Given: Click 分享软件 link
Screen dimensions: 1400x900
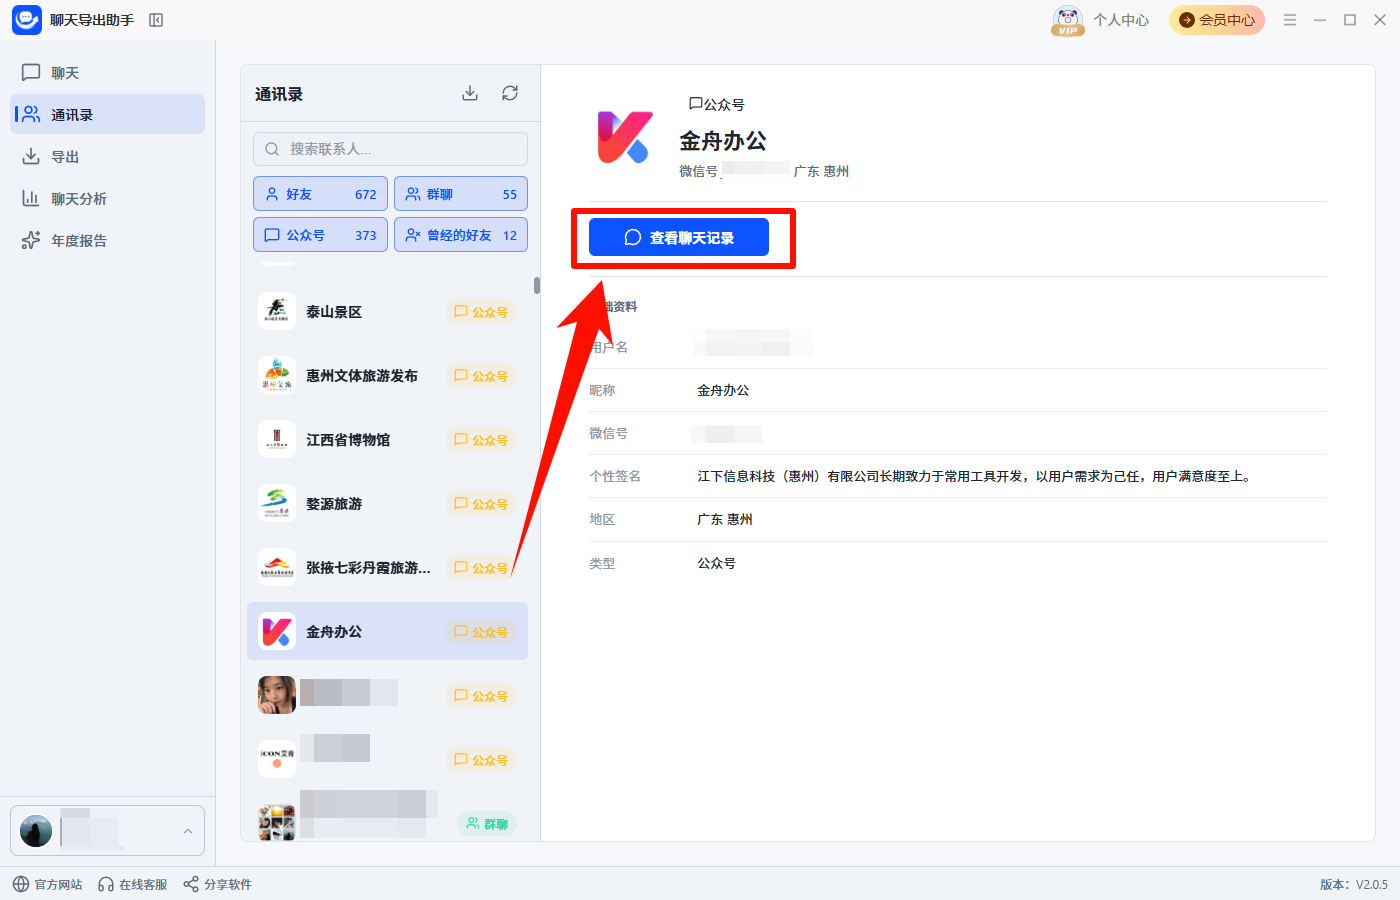Looking at the screenshot, I should pyautogui.click(x=218, y=884).
